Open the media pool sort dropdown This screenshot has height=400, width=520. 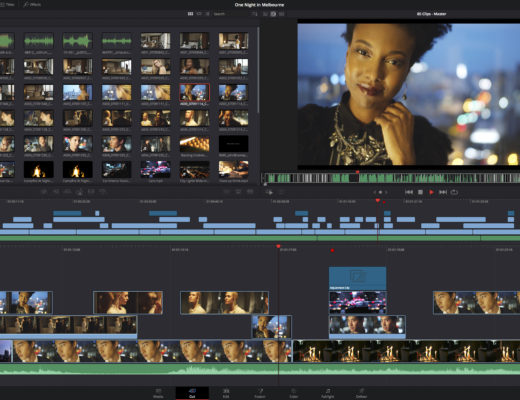pos(255,14)
